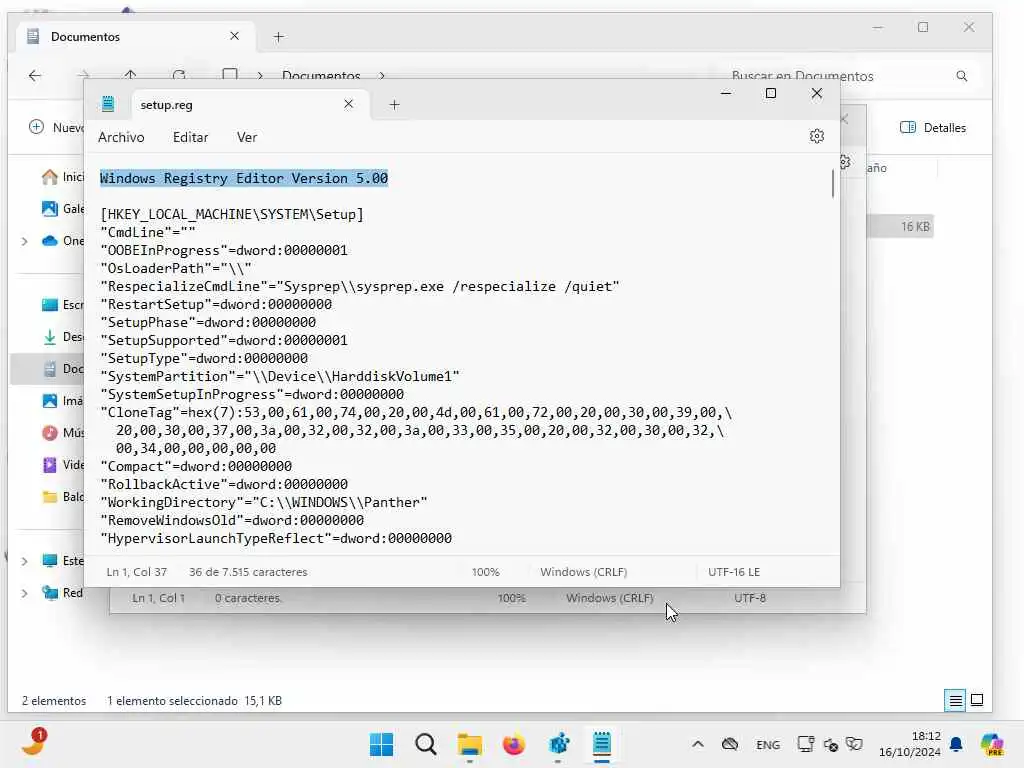Expand the OneDrive tree node

[x=24, y=241]
